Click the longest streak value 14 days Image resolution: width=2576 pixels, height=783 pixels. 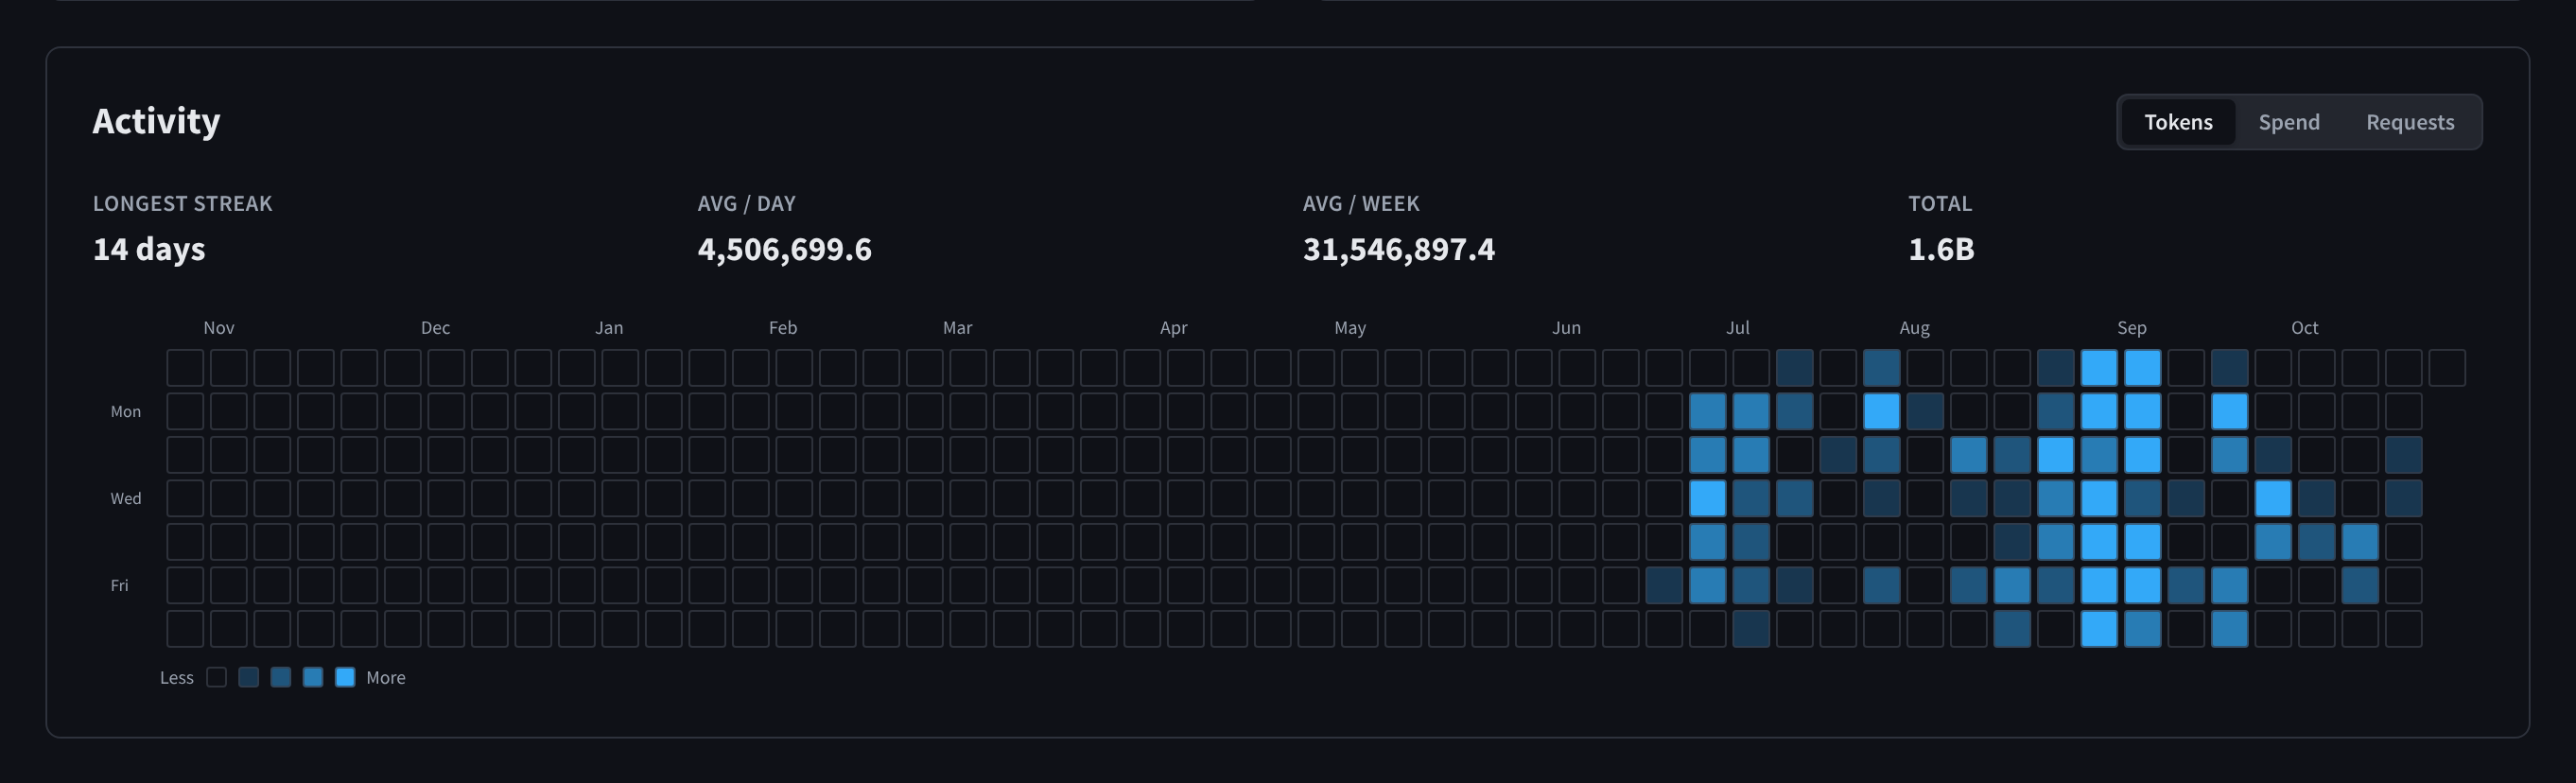pos(149,249)
